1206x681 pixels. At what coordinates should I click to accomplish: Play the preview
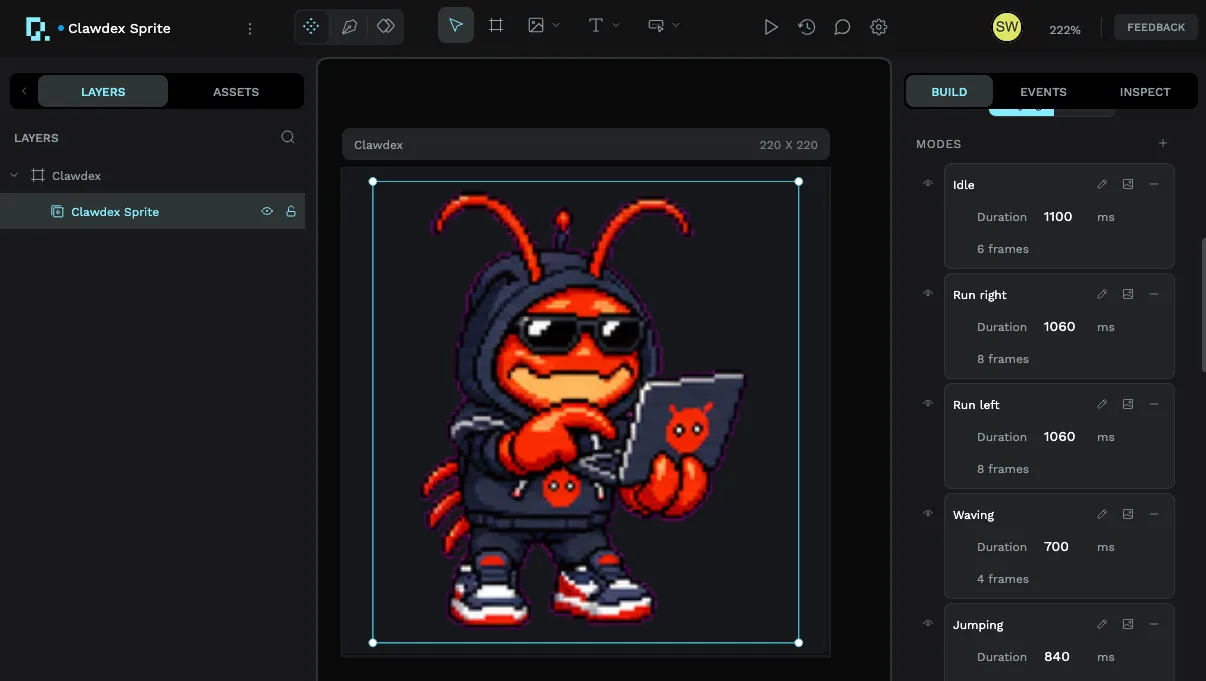pyautogui.click(x=771, y=28)
